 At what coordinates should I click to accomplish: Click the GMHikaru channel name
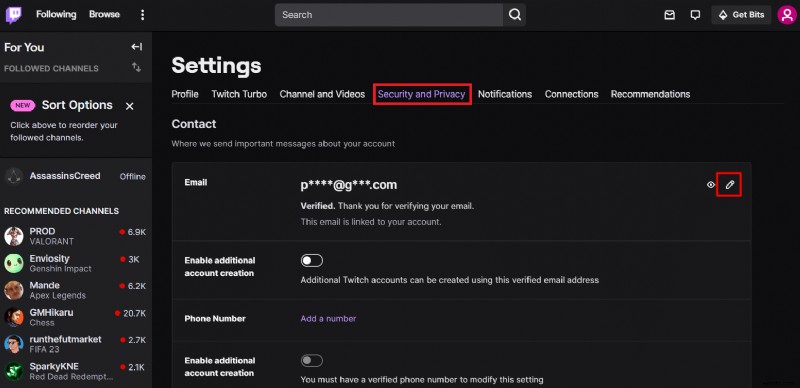coord(51,312)
